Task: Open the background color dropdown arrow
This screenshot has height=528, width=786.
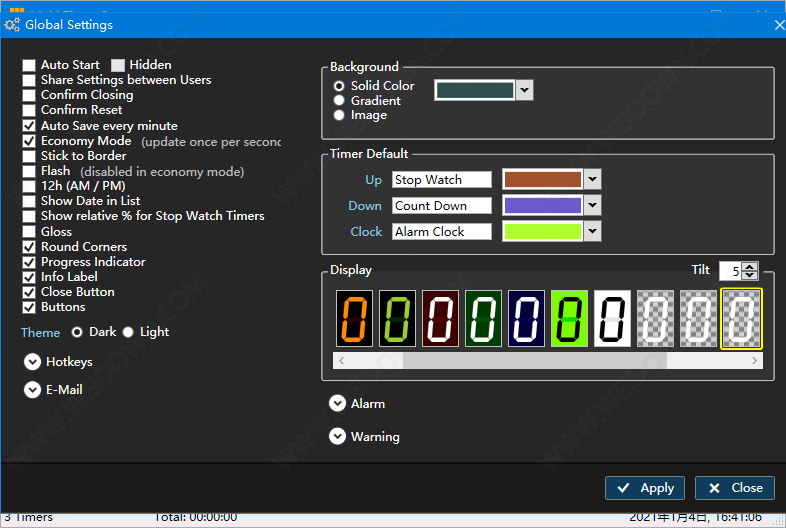Action: tap(524, 90)
